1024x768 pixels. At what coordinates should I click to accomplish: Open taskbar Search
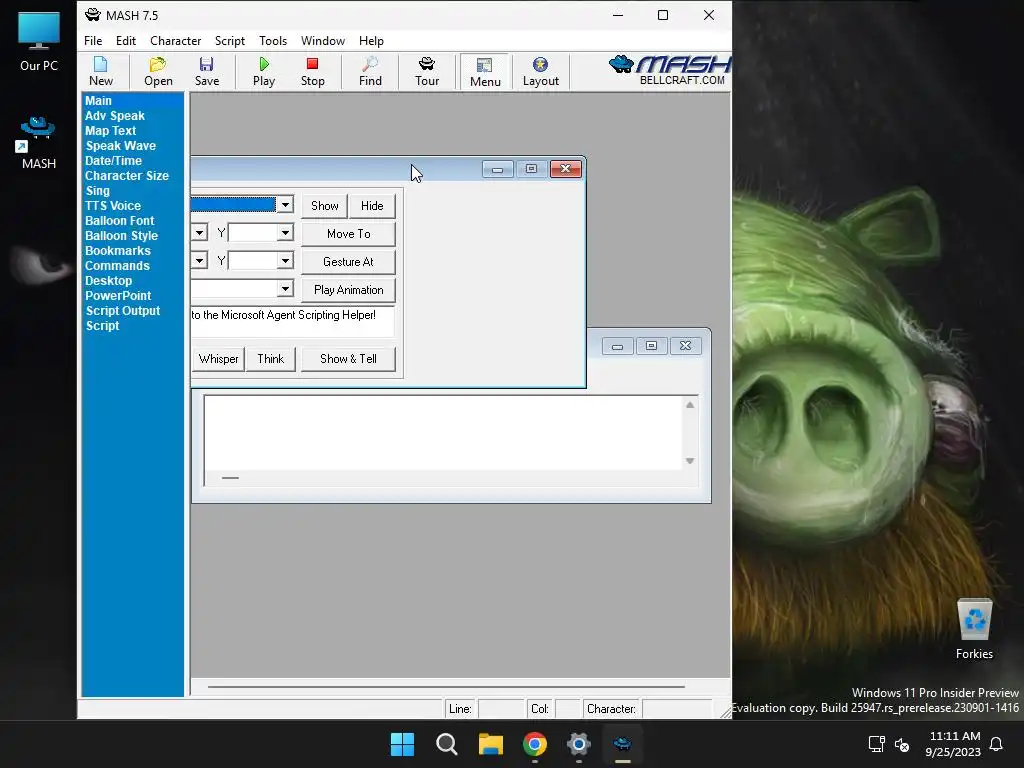pyautogui.click(x=447, y=744)
